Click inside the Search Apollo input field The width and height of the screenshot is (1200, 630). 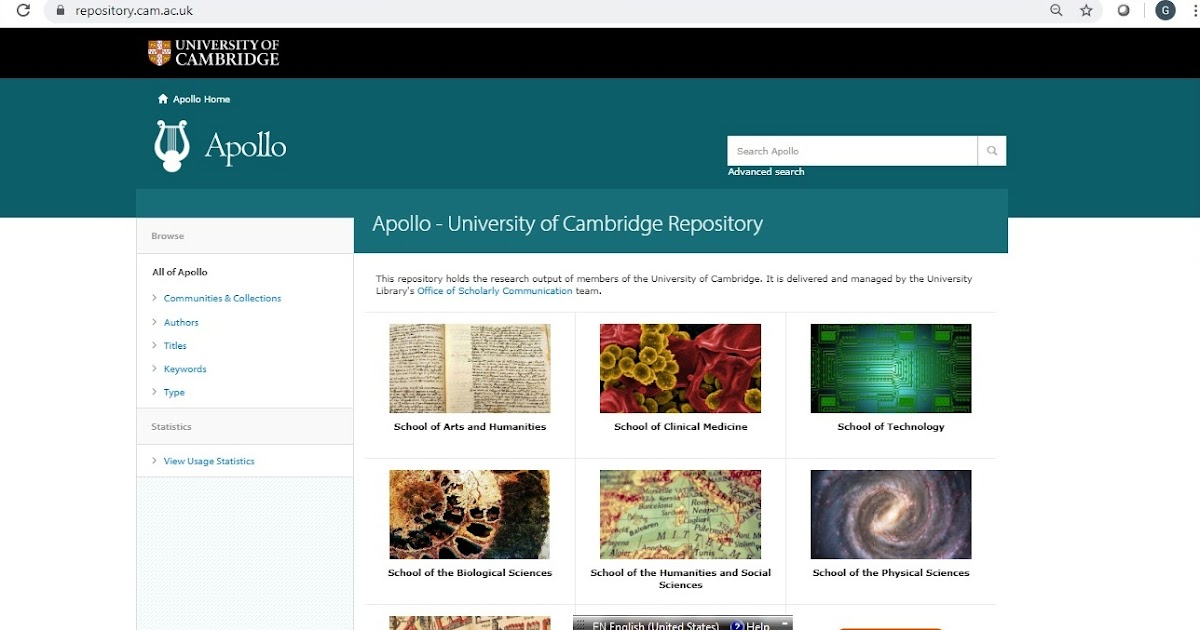click(850, 150)
